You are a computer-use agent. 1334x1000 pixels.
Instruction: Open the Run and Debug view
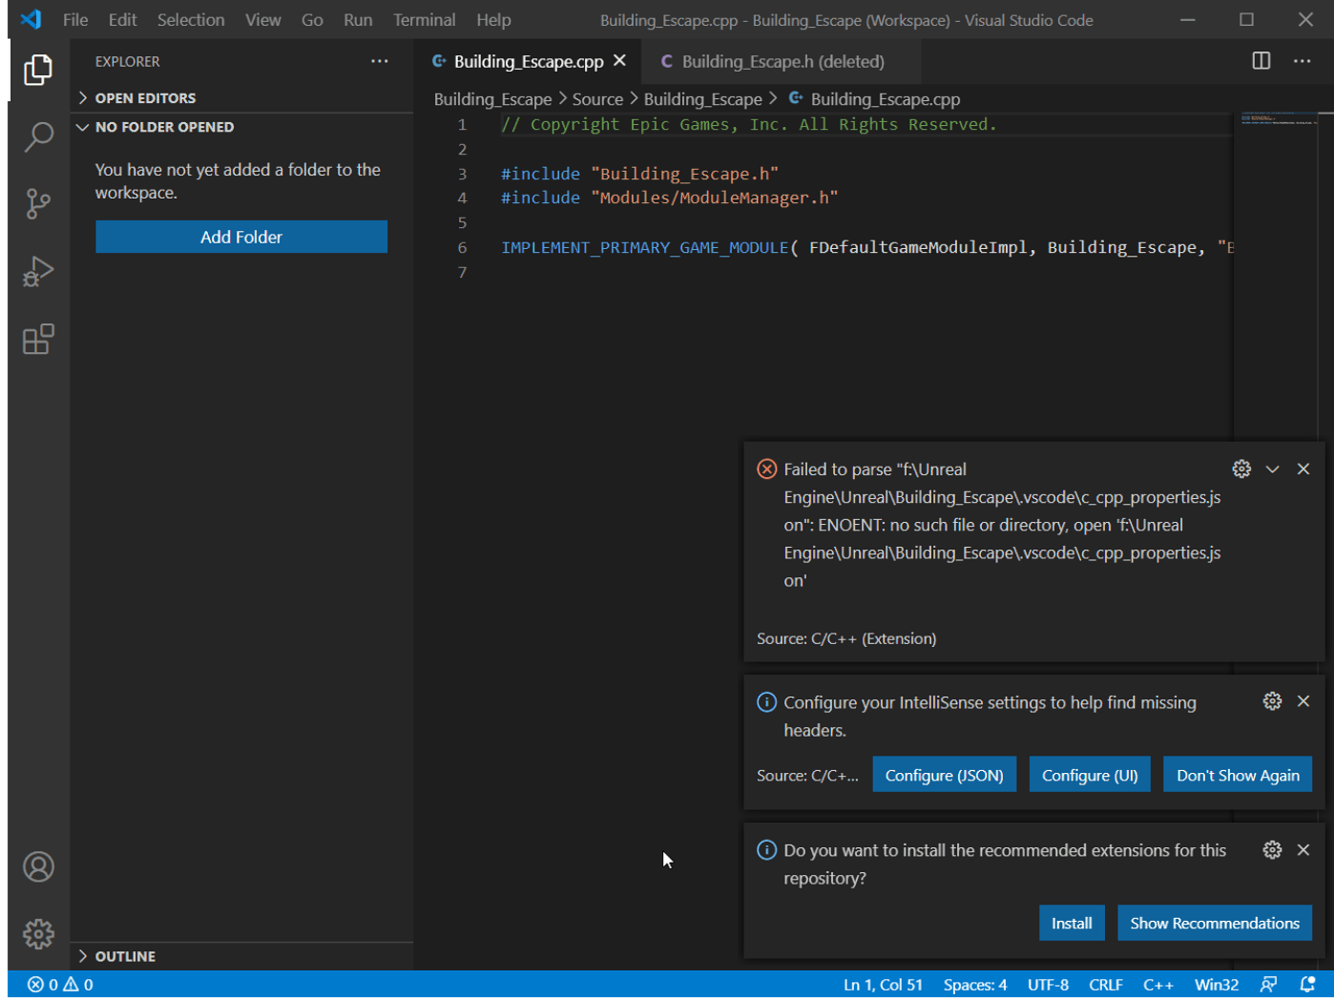38,272
